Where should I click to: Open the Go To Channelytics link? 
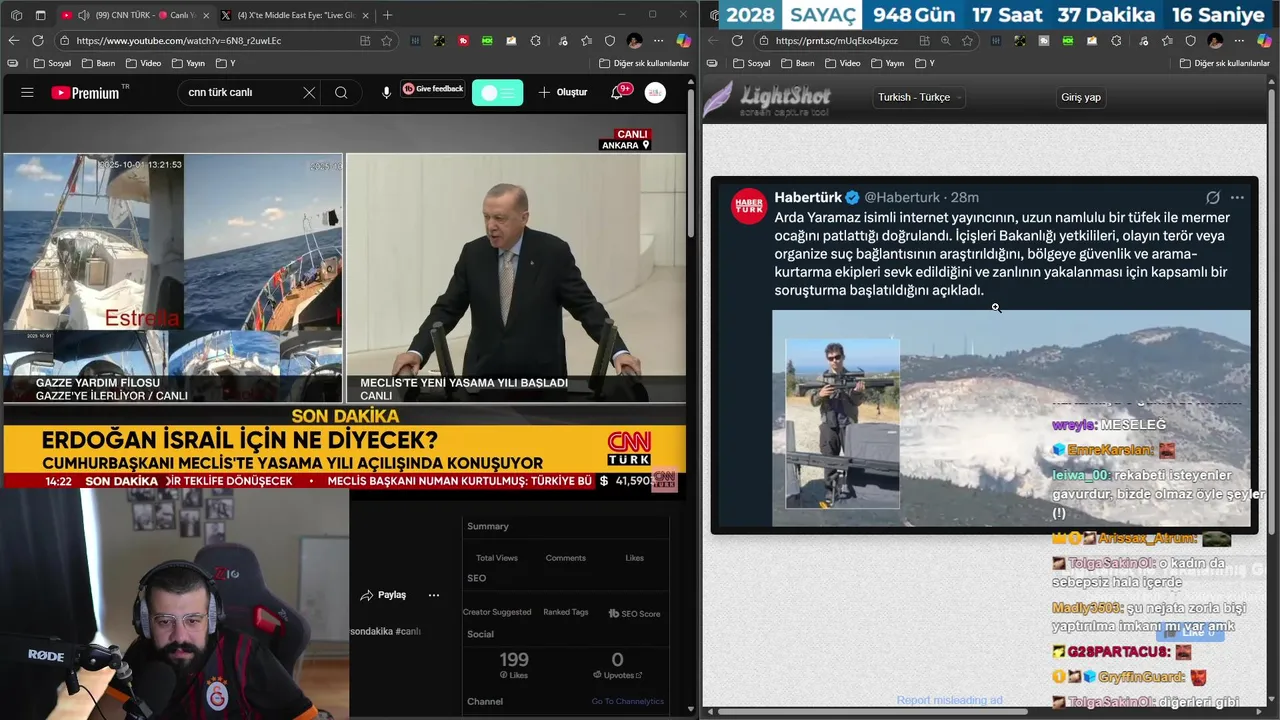(x=628, y=701)
